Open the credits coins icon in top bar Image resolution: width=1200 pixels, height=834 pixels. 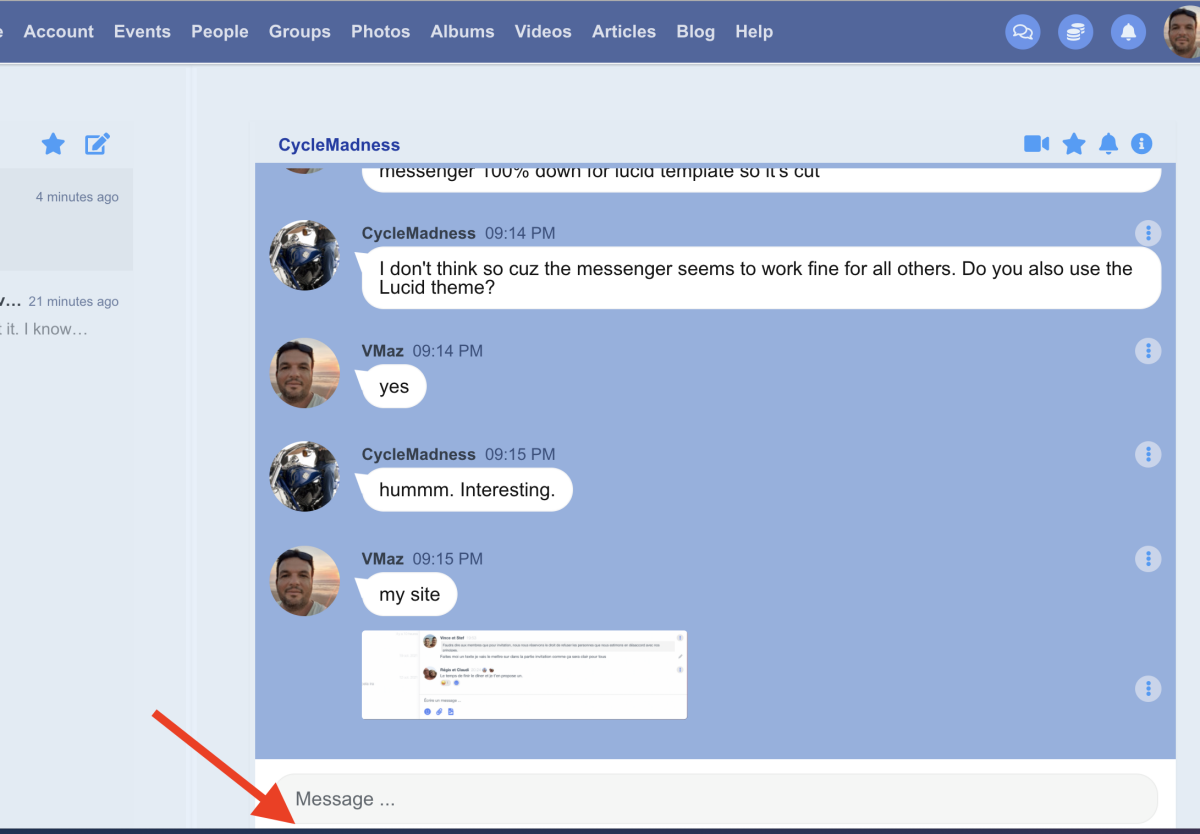click(x=1075, y=32)
